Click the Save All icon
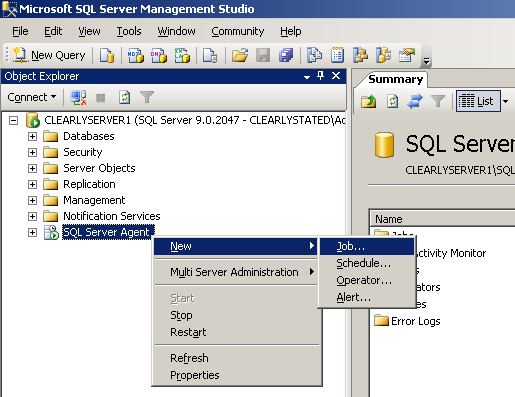 286,55
